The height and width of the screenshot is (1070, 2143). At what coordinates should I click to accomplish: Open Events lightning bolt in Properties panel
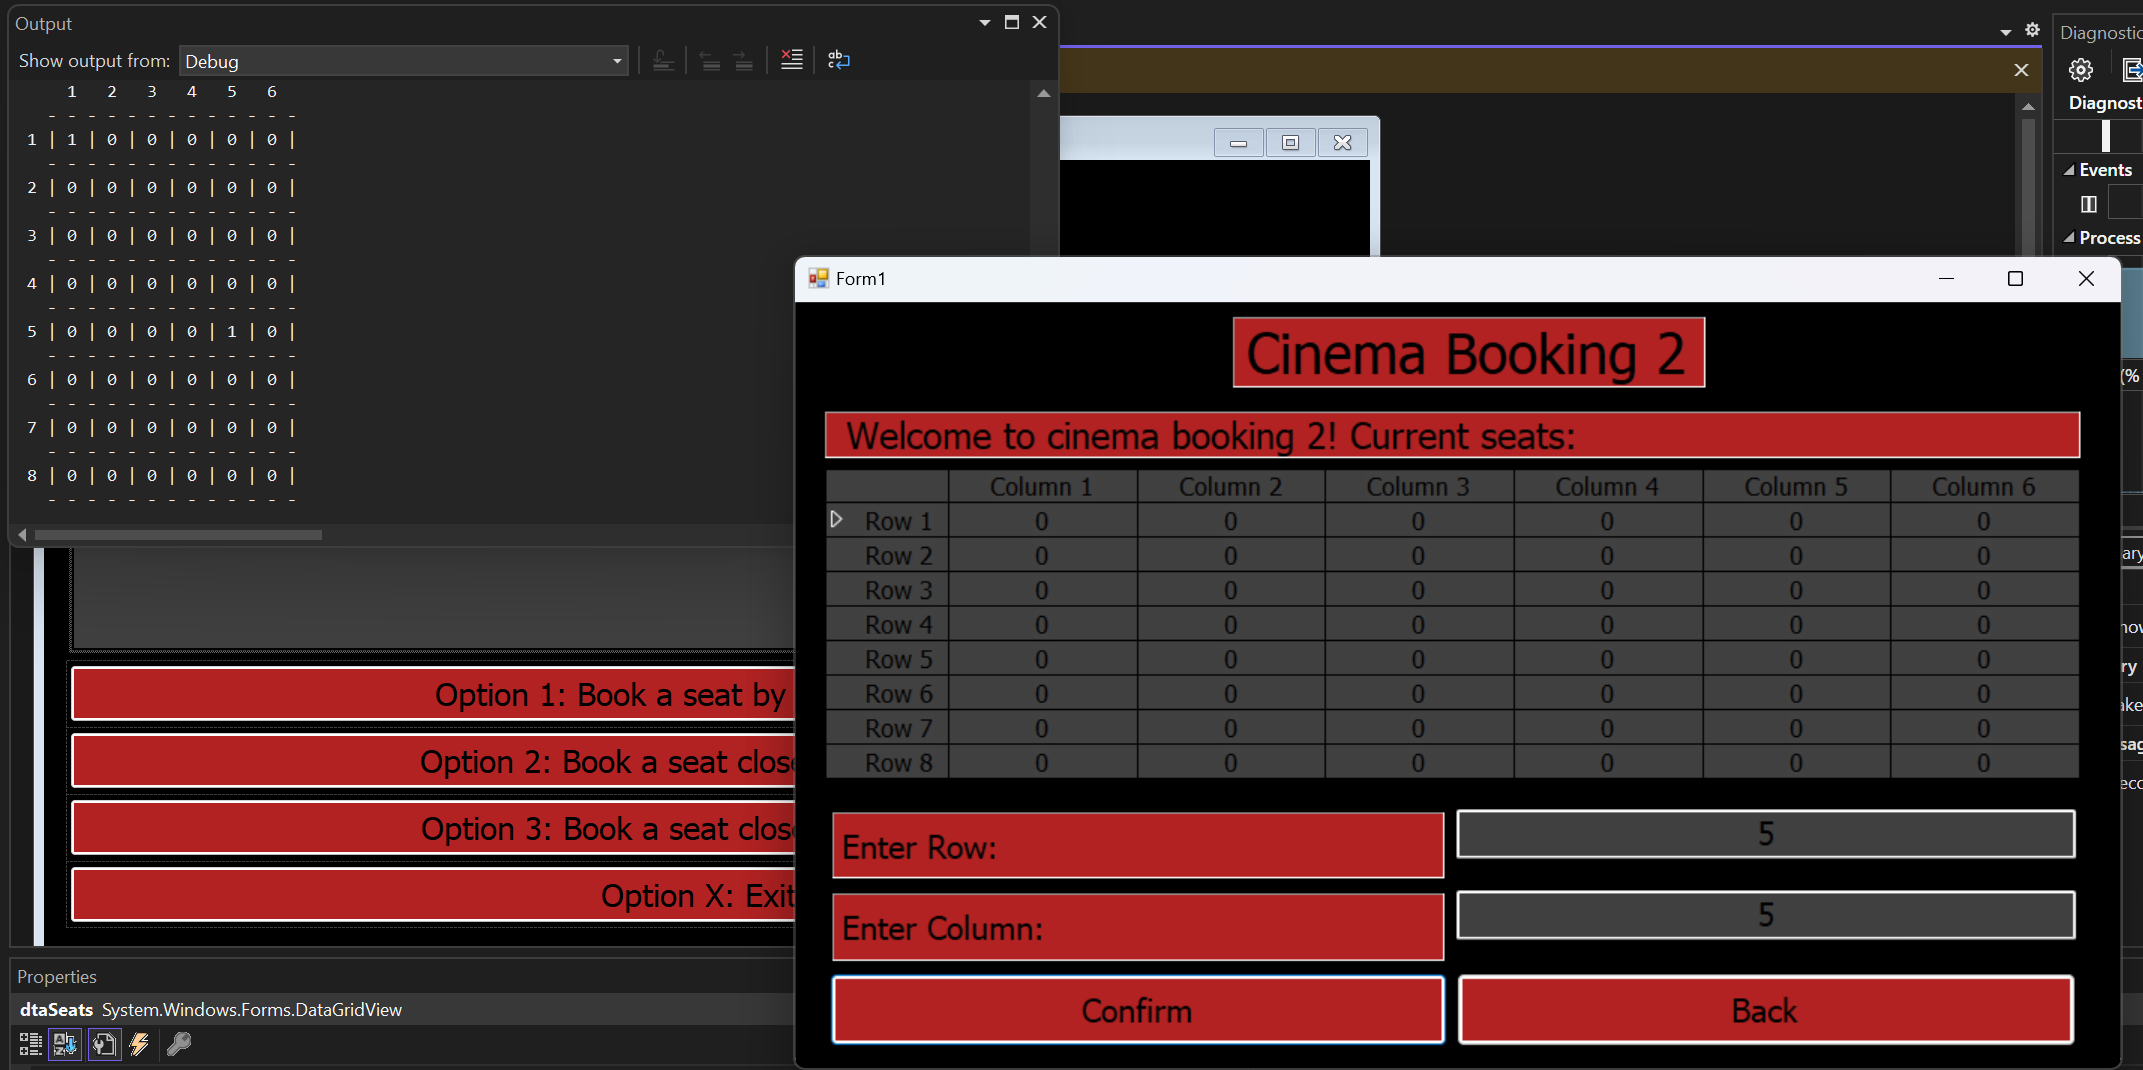click(x=140, y=1044)
